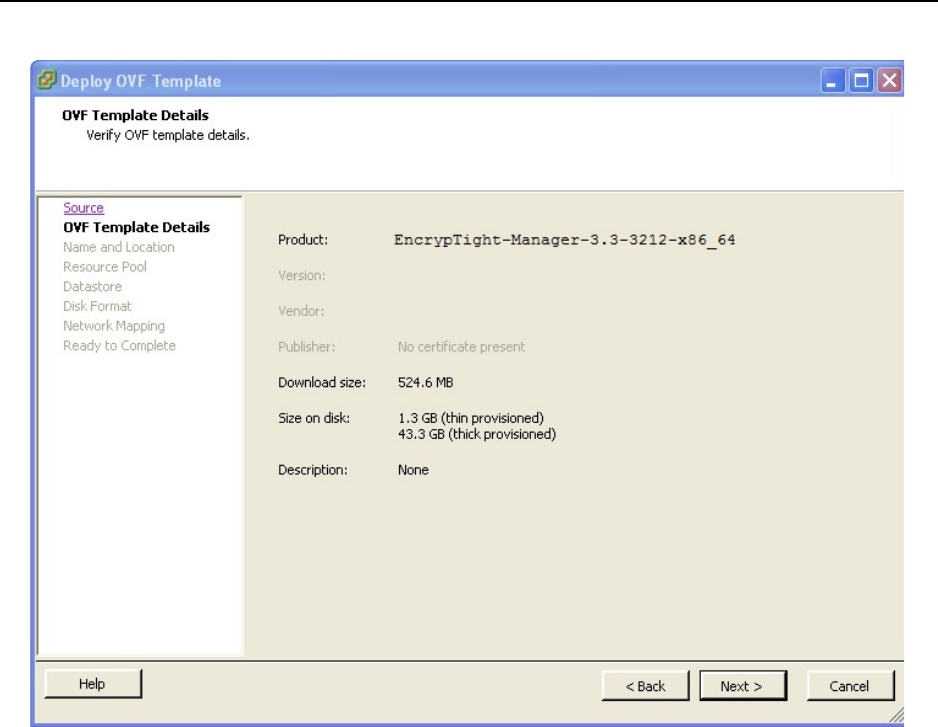Click the Ready to Complete step
938x727 pixels.
click(119, 345)
